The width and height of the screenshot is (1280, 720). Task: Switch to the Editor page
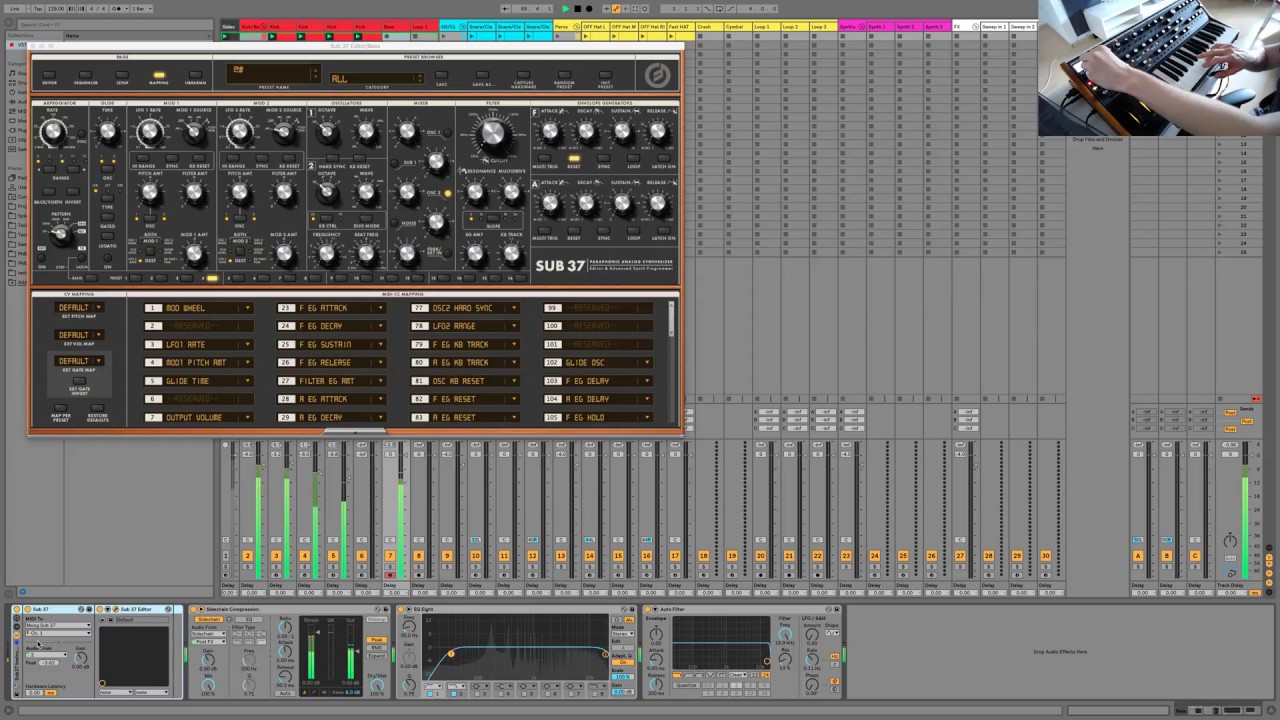(49, 75)
